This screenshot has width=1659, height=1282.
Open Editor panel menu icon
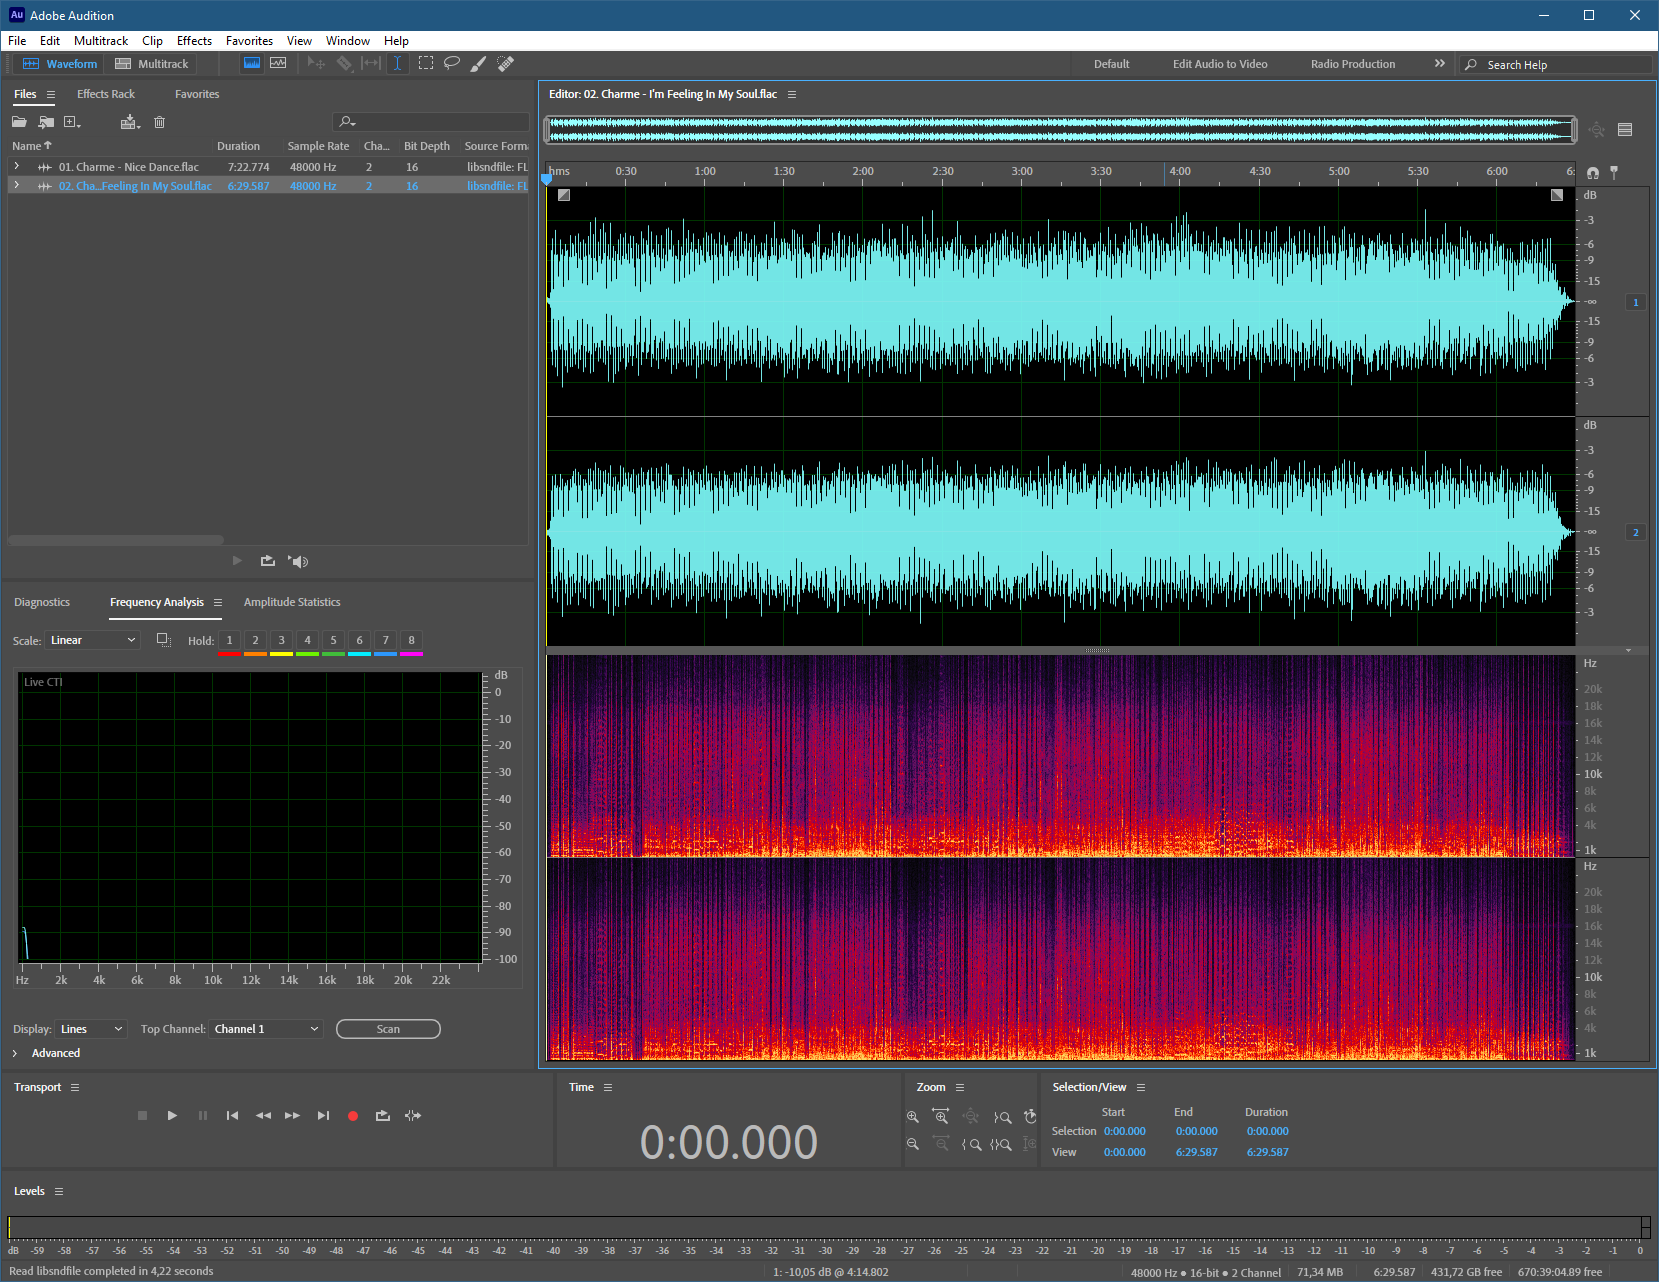click(x=792, y=94)
